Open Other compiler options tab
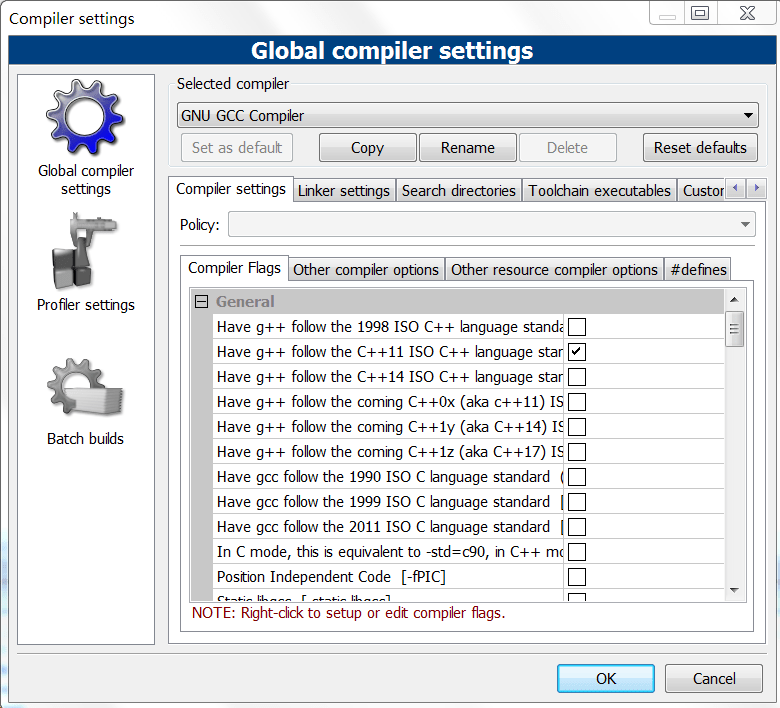The width and height of the screenshot is (780, 708). point(366,270)
